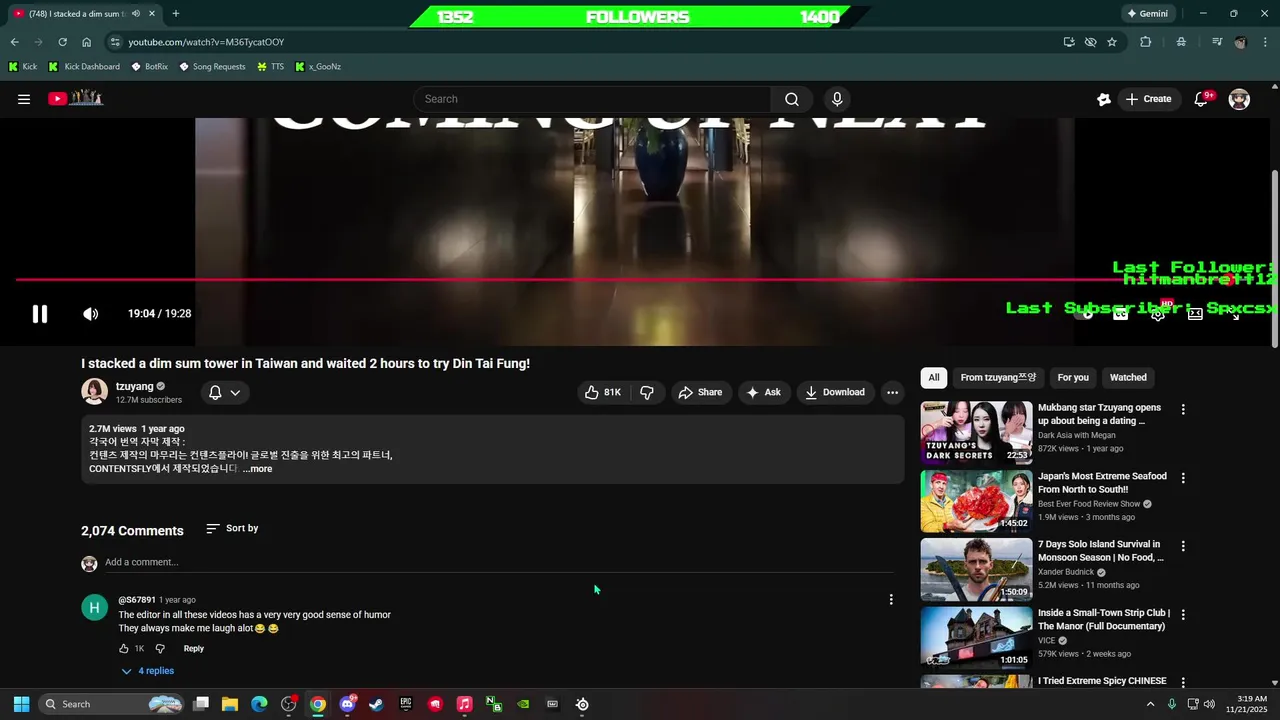1280x720 pixels.
Task: Like the video with thumbs up
Action: pos(603,392)
